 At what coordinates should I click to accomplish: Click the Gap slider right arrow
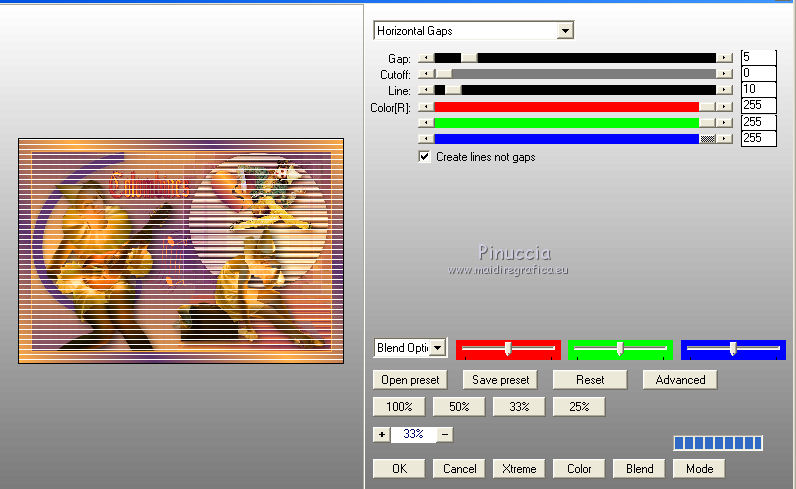pos(724,58)
